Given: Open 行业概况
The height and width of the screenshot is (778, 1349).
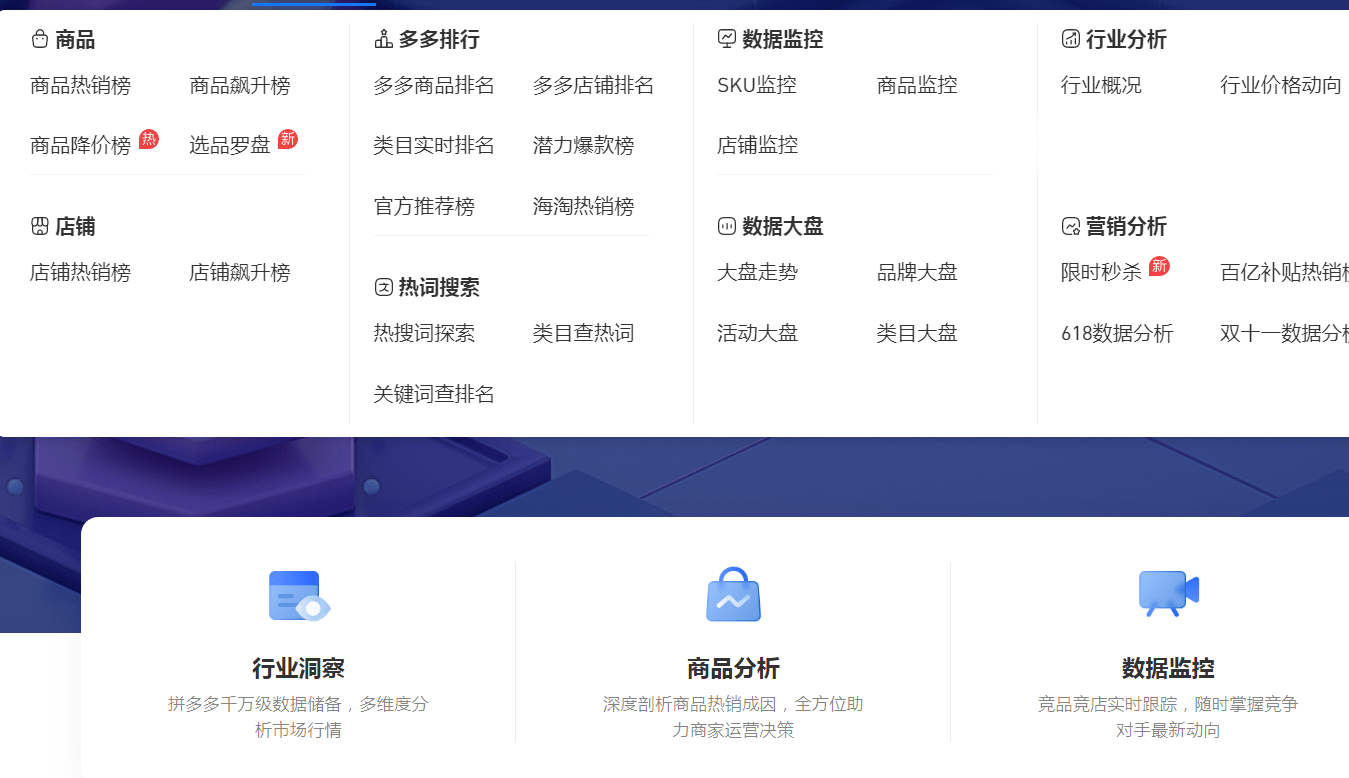Looking at the screenshot, I should (1101, 86).
